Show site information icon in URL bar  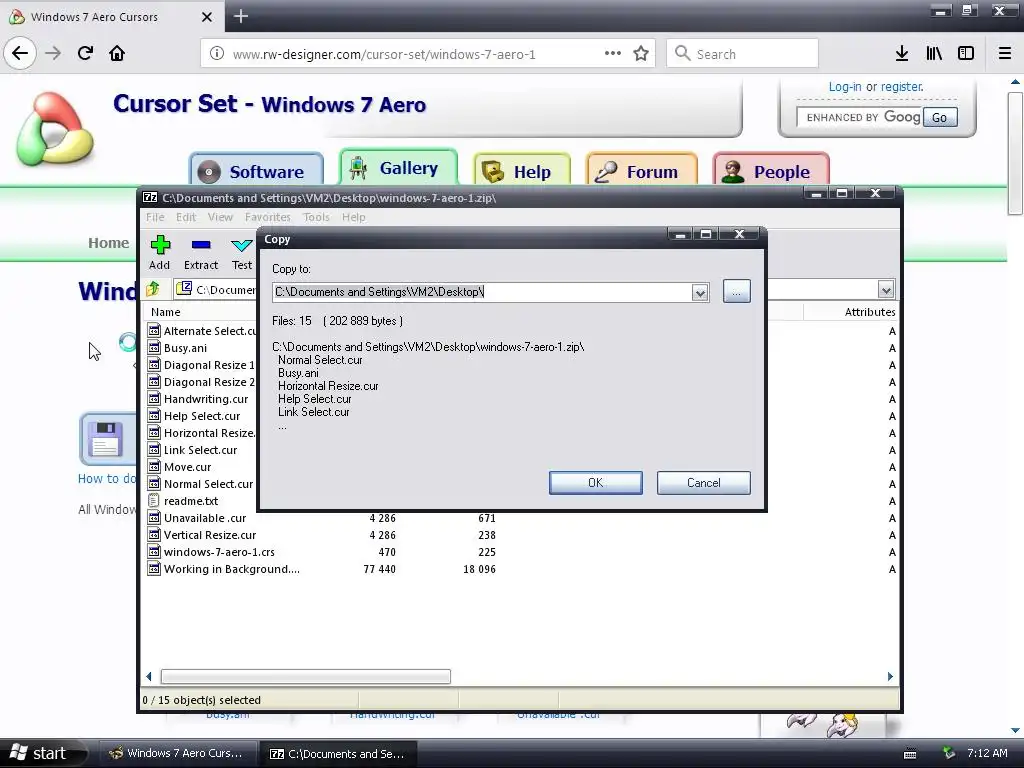217,54
